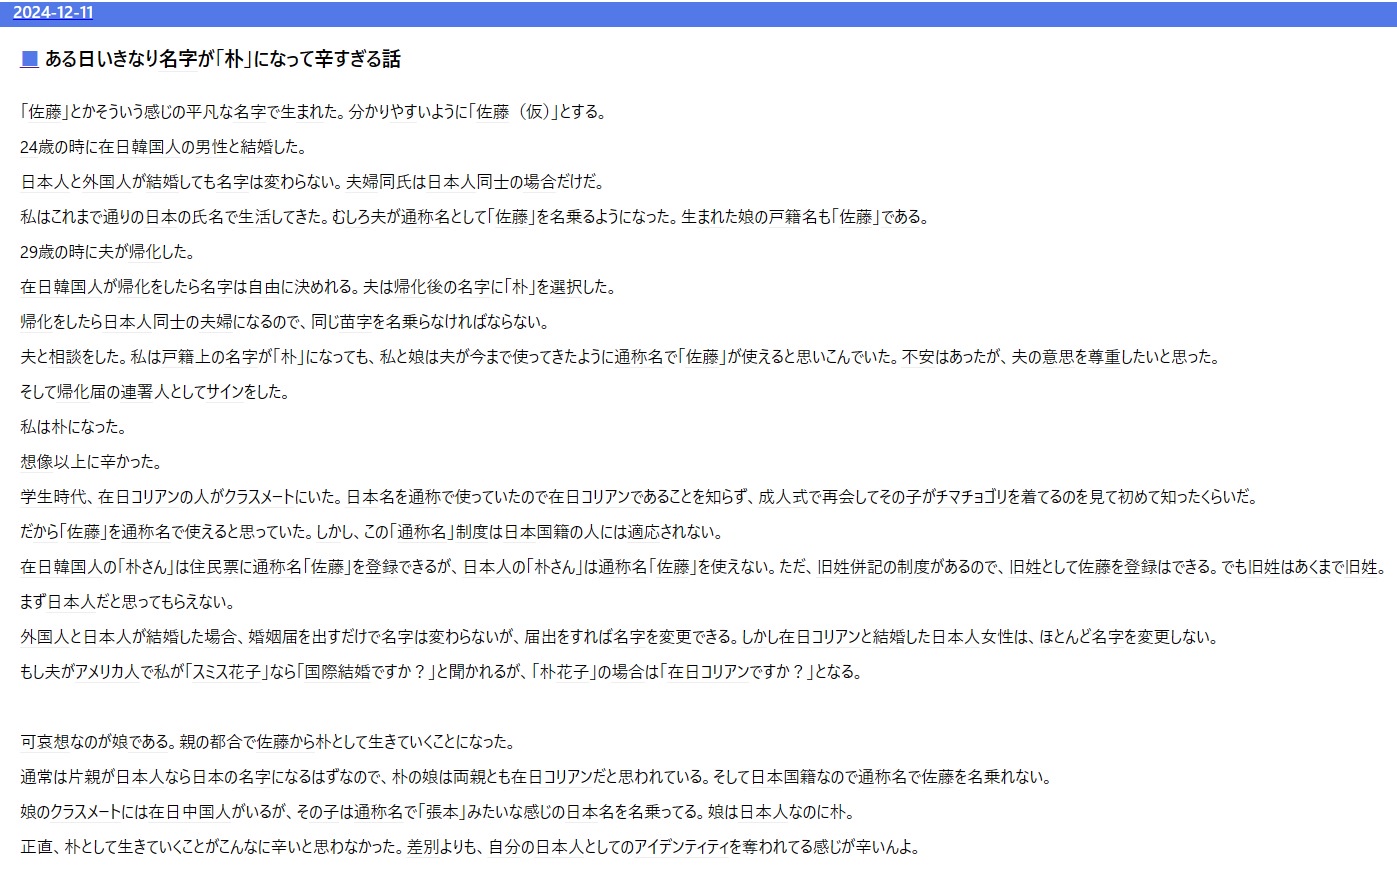Open the 差別 keyword link

point(423,847)
